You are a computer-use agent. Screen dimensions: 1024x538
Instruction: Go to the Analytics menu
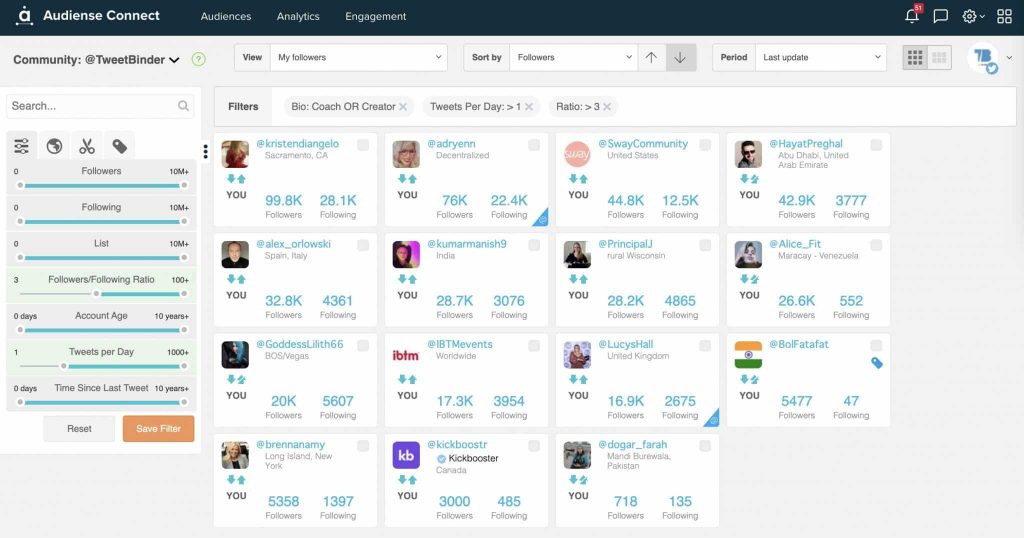tap(298, 16)
